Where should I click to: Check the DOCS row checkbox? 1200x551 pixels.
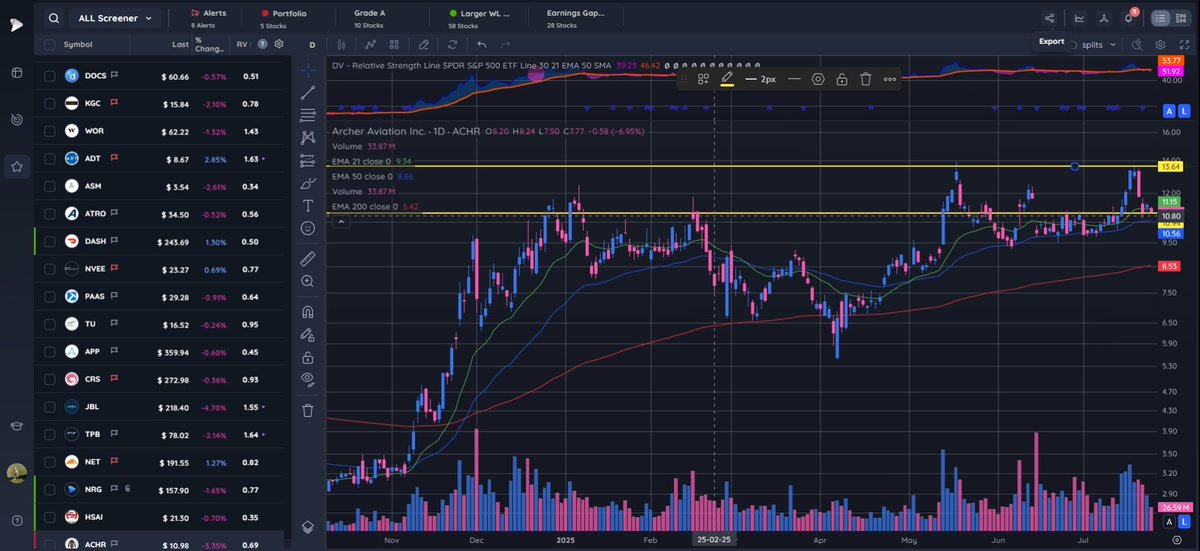point(49,76)
